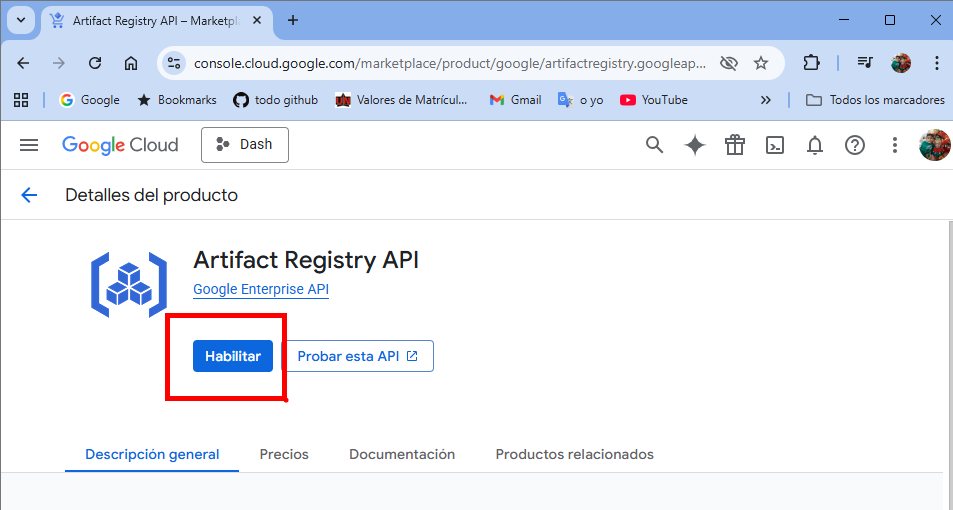Click the Habilitar button
This screenshot has height=510, width=953.
click(x=233, y=356)
